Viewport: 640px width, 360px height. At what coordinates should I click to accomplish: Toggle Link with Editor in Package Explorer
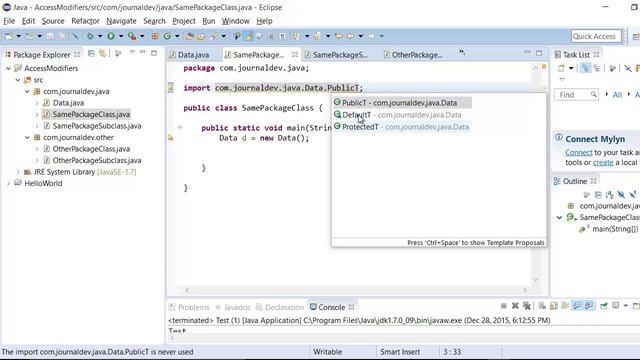pyautogui.click(x=102, y=53)
